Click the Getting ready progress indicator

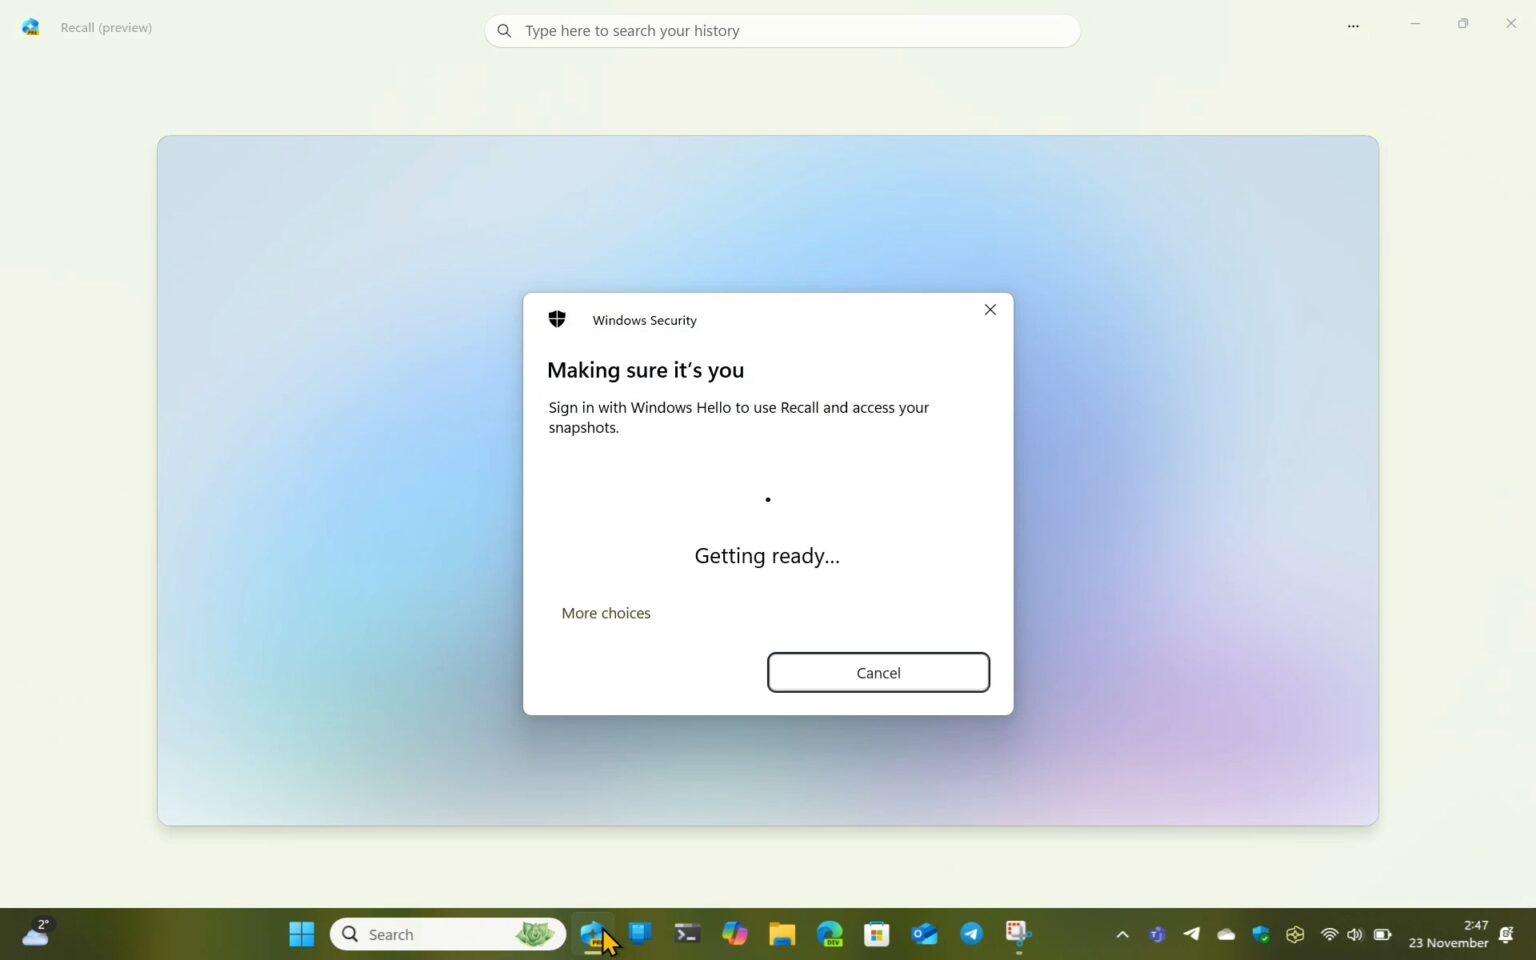click(x=767, y=499)
